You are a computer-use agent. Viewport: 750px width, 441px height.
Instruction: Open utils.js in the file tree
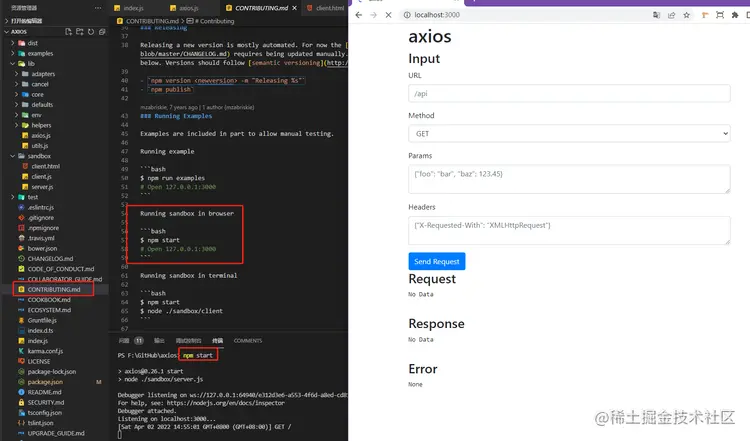coord(40,146)
